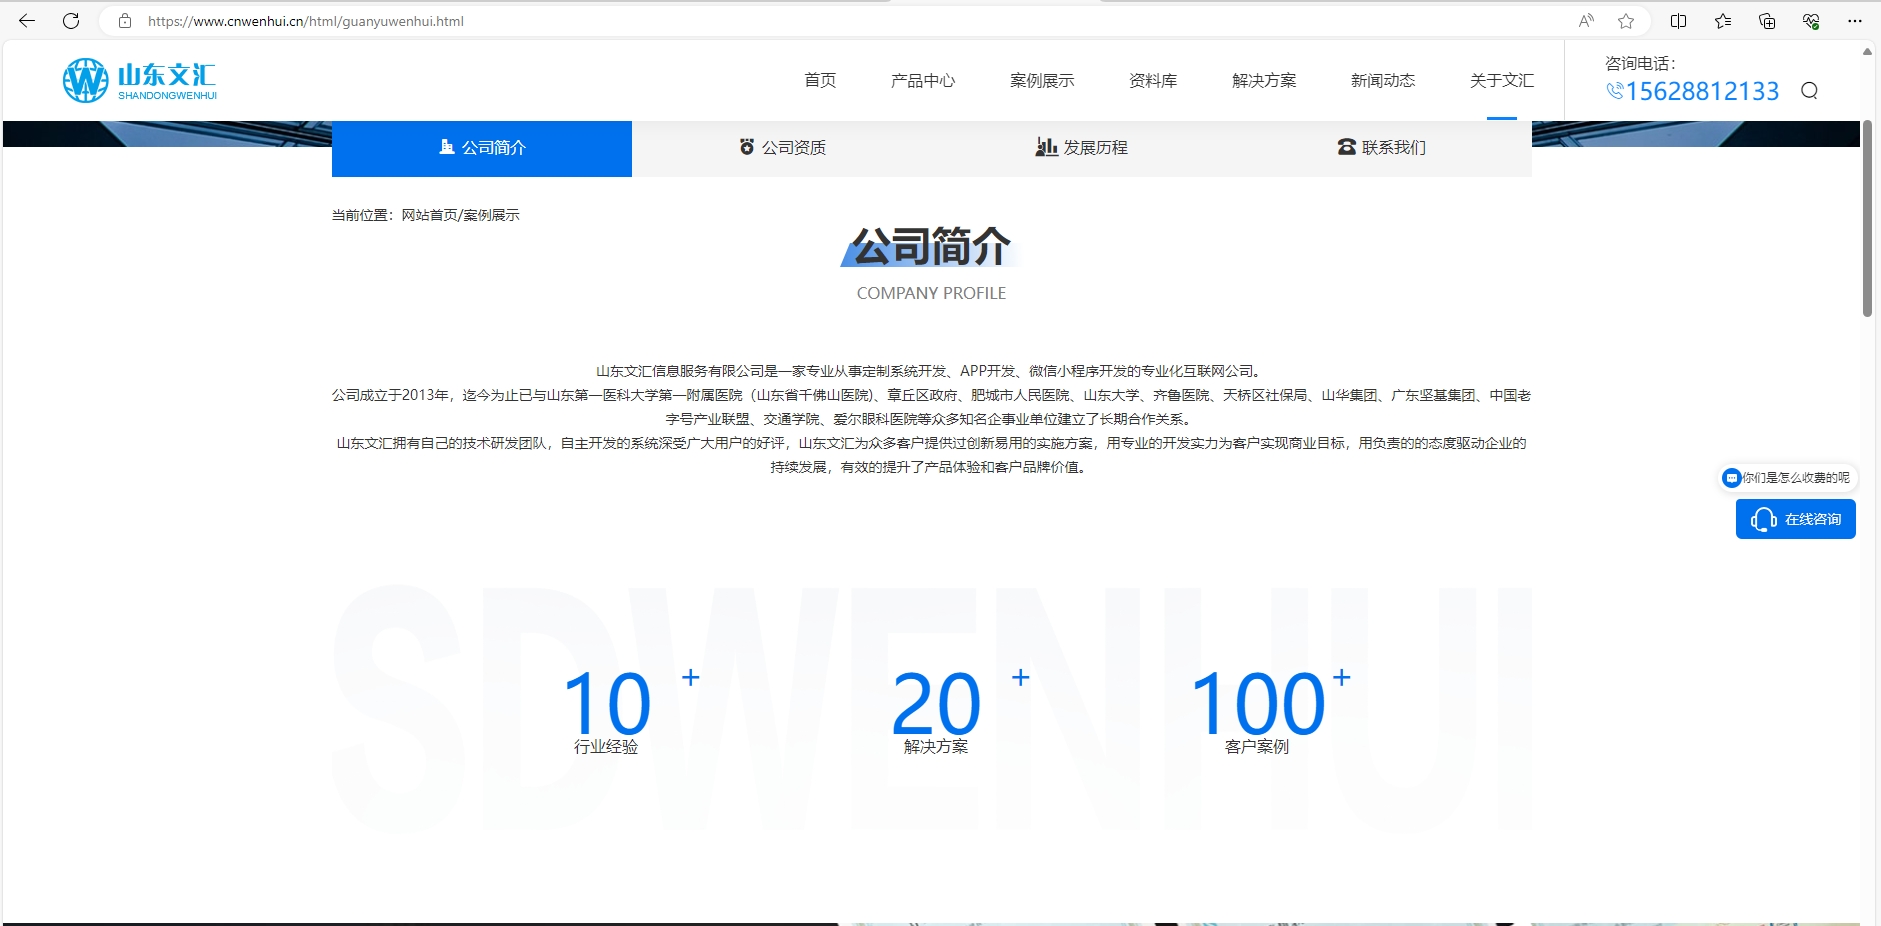Click the 当前位置 label
This screenshot has height=926, width=1881.
[365, 215]
